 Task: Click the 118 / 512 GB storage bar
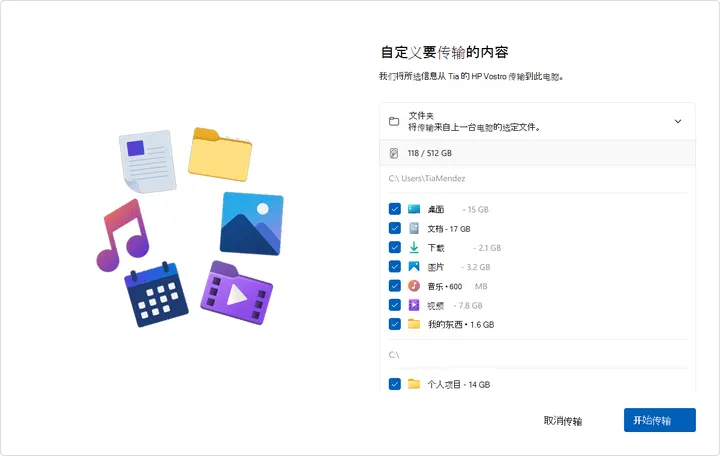[x=537, y=153]
